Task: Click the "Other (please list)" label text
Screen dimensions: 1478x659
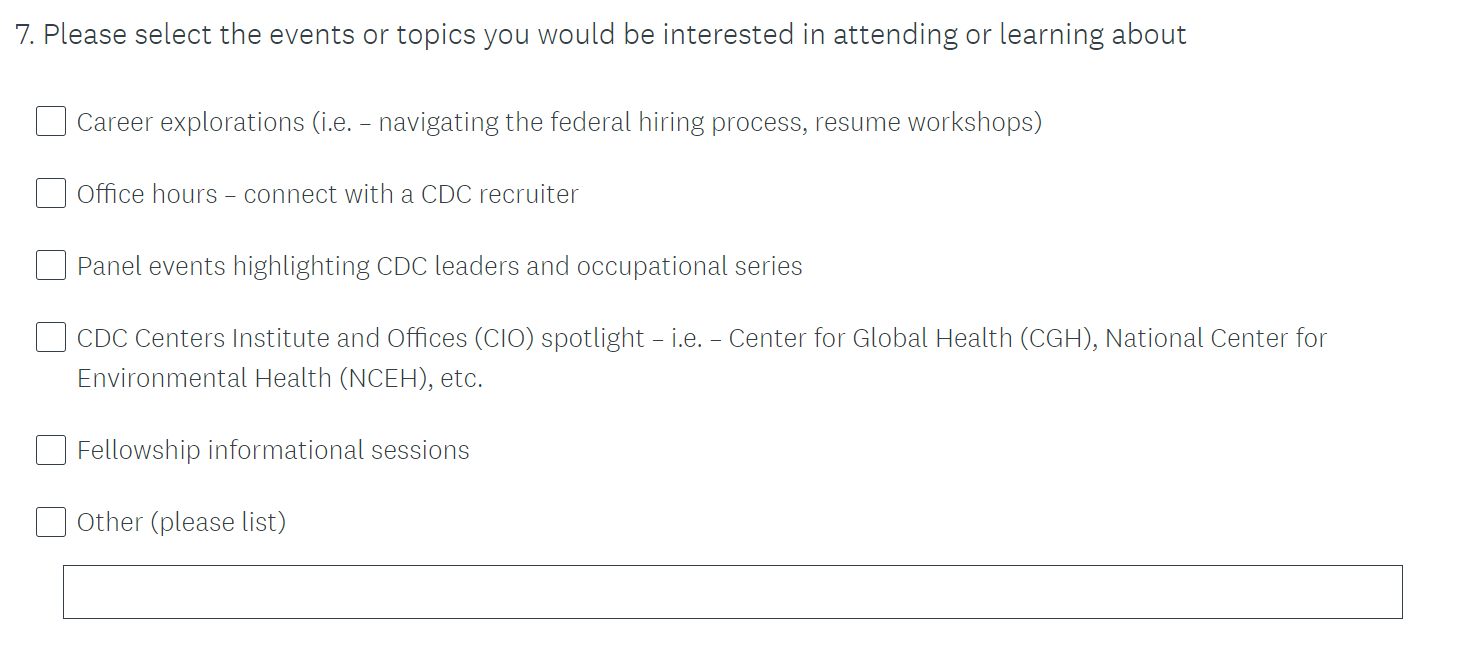Action: (x=181, y=522)
